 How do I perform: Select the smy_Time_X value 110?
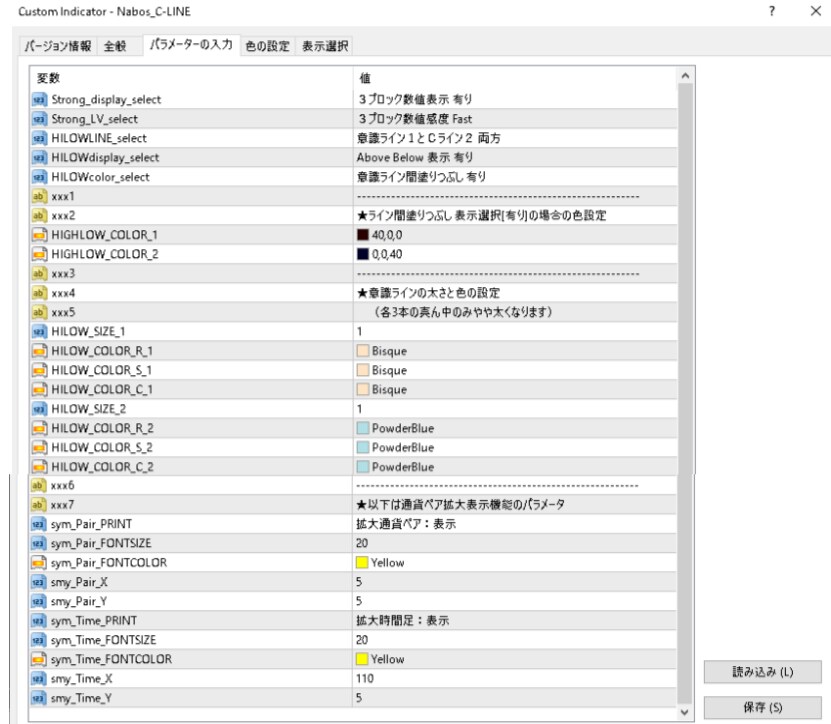[515, 678]
